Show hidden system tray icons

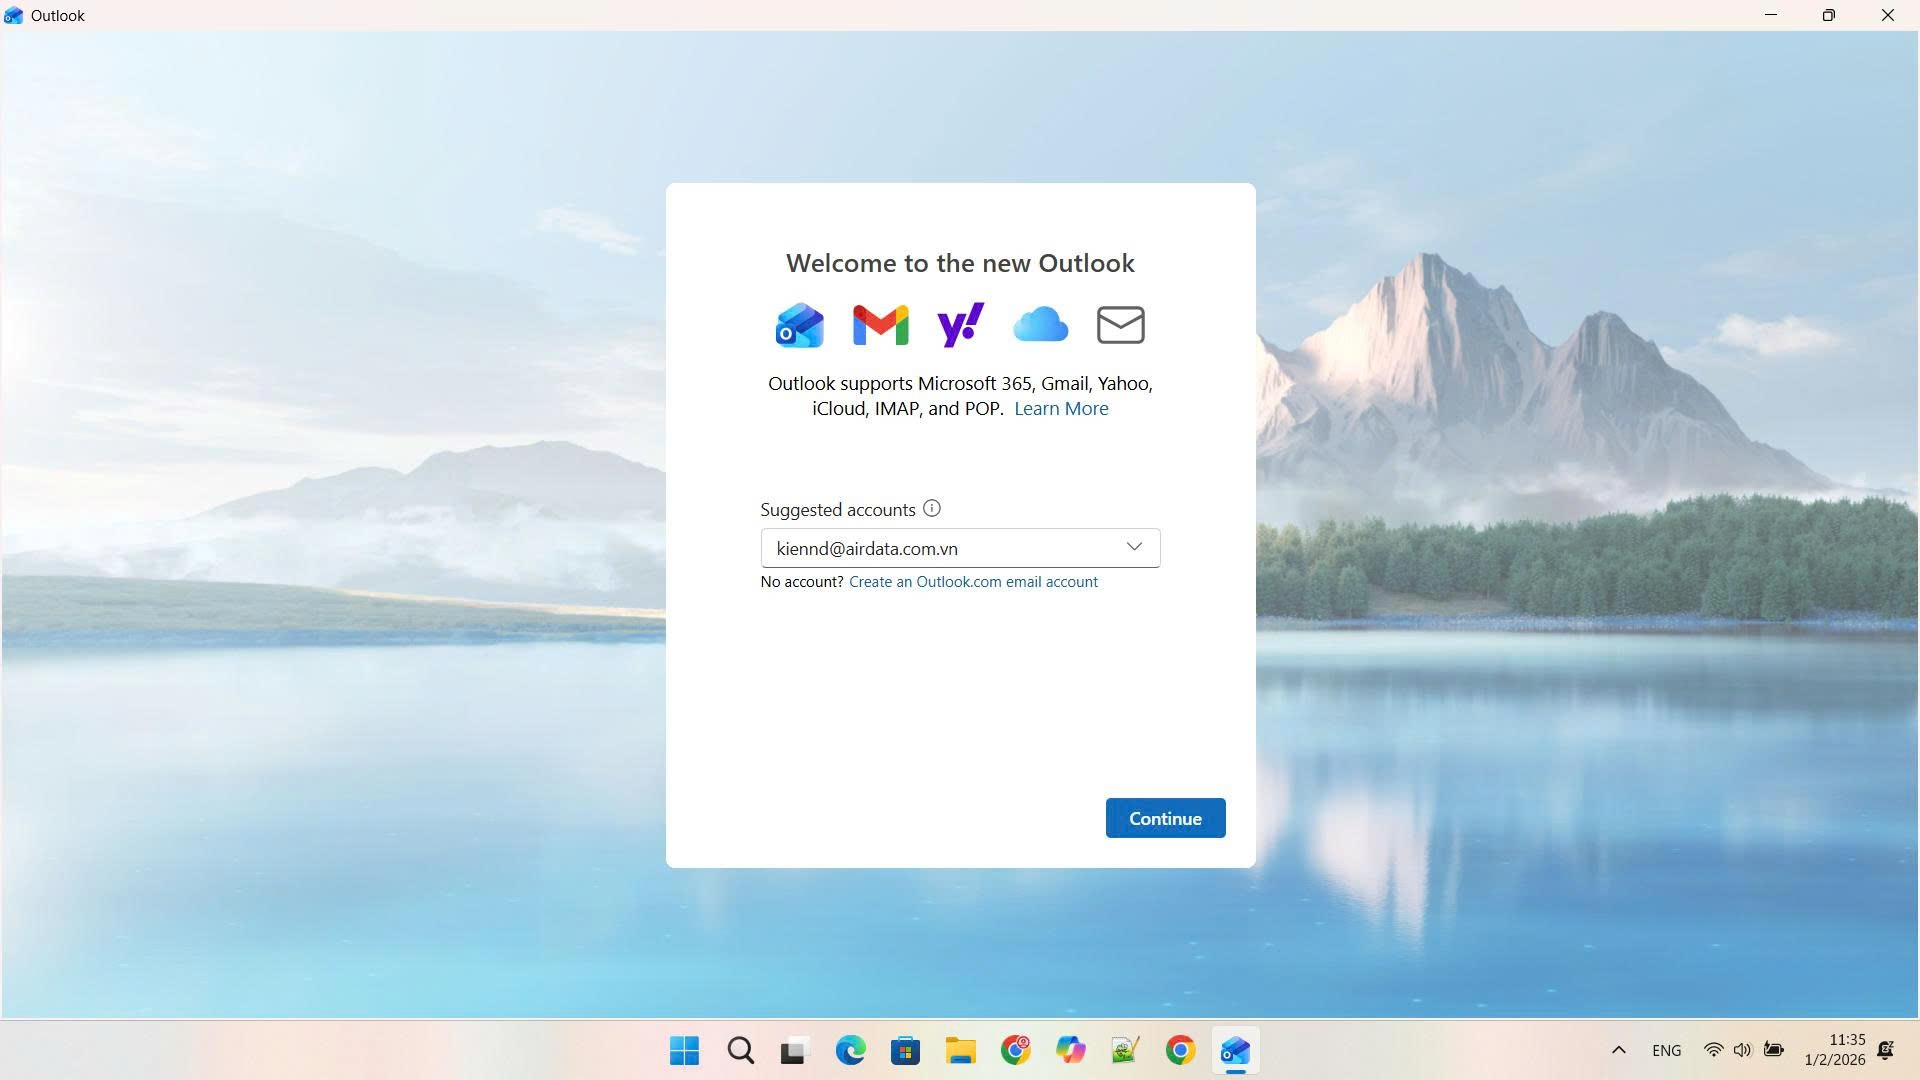pyautogui.click(x=1618, y=1050)
